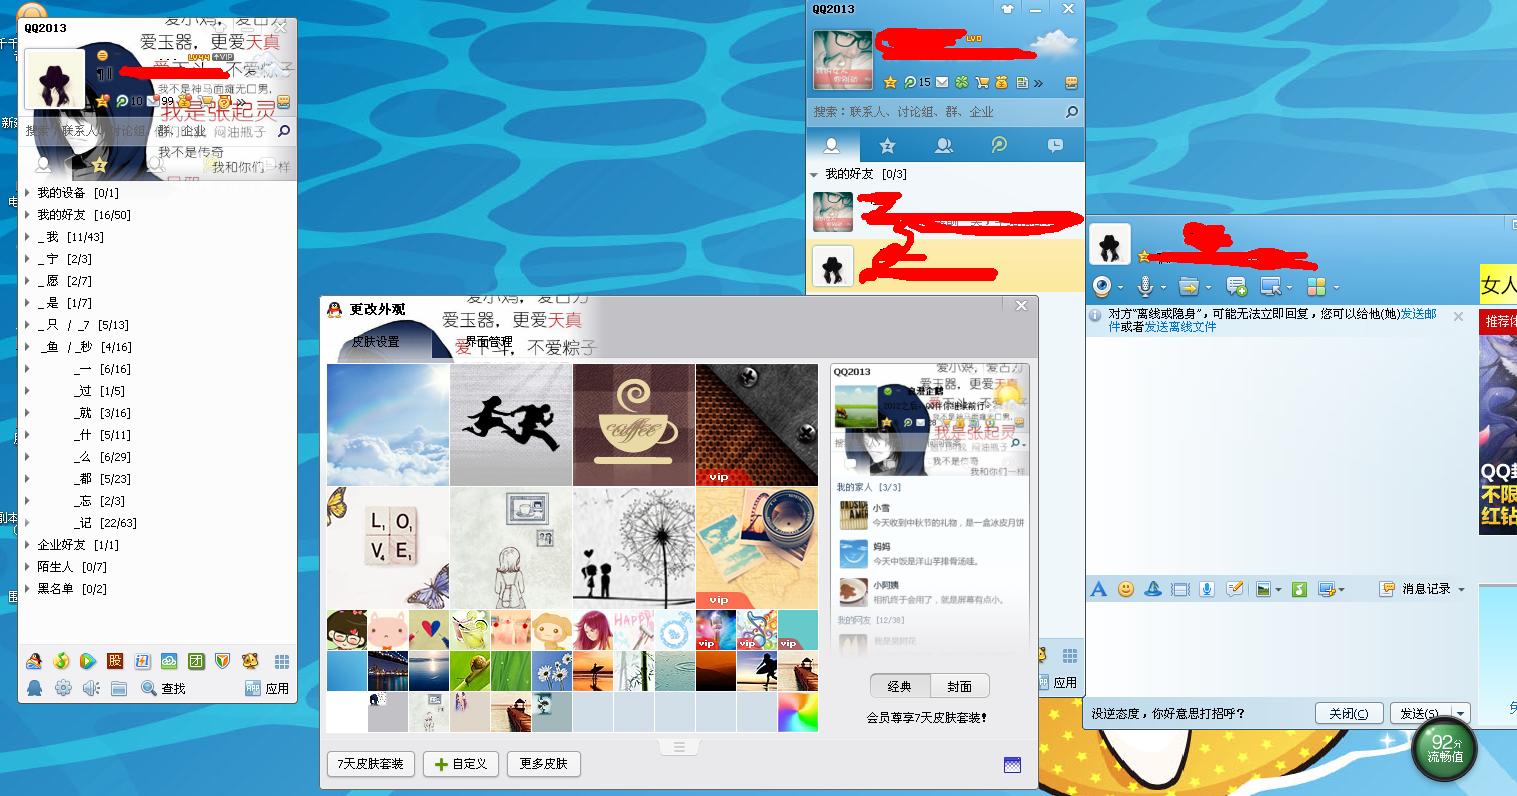Expand the 消息记录 dropdown arrow
Screen dimensions: 1517x796
[1461, 590]
